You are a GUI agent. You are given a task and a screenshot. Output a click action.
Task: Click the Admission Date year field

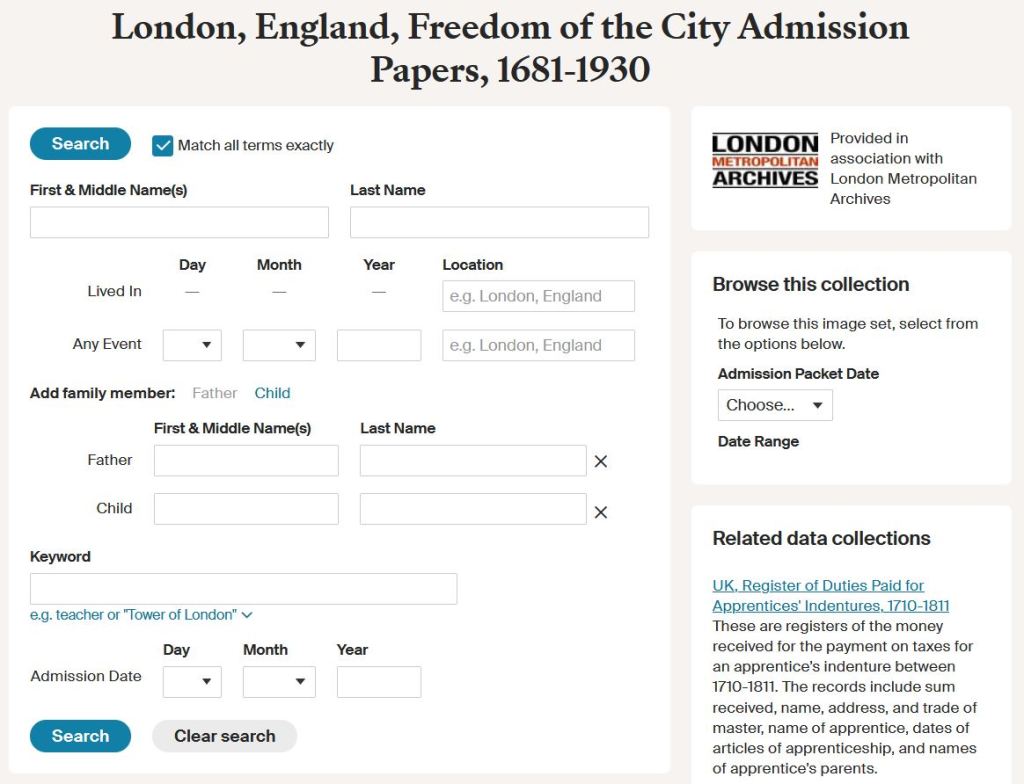tap(378, 682)
